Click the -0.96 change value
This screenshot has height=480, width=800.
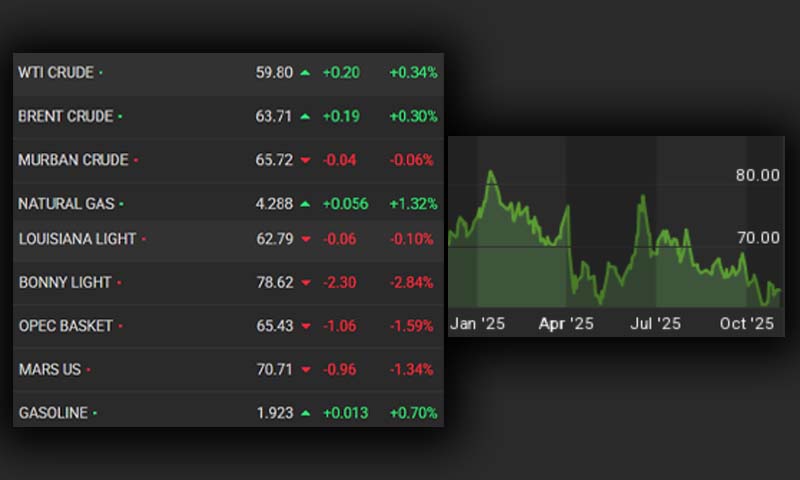(x=339, y=369)
